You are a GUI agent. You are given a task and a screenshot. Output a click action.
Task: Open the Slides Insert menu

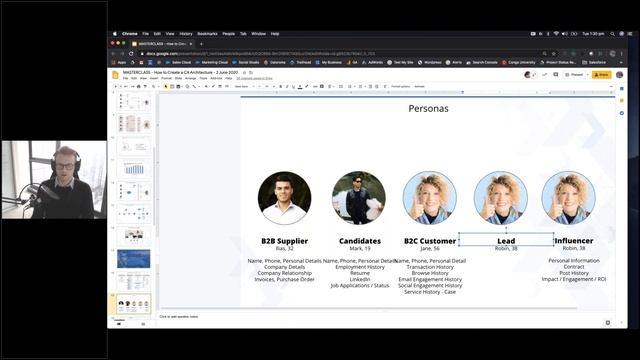tap(154, 78)
